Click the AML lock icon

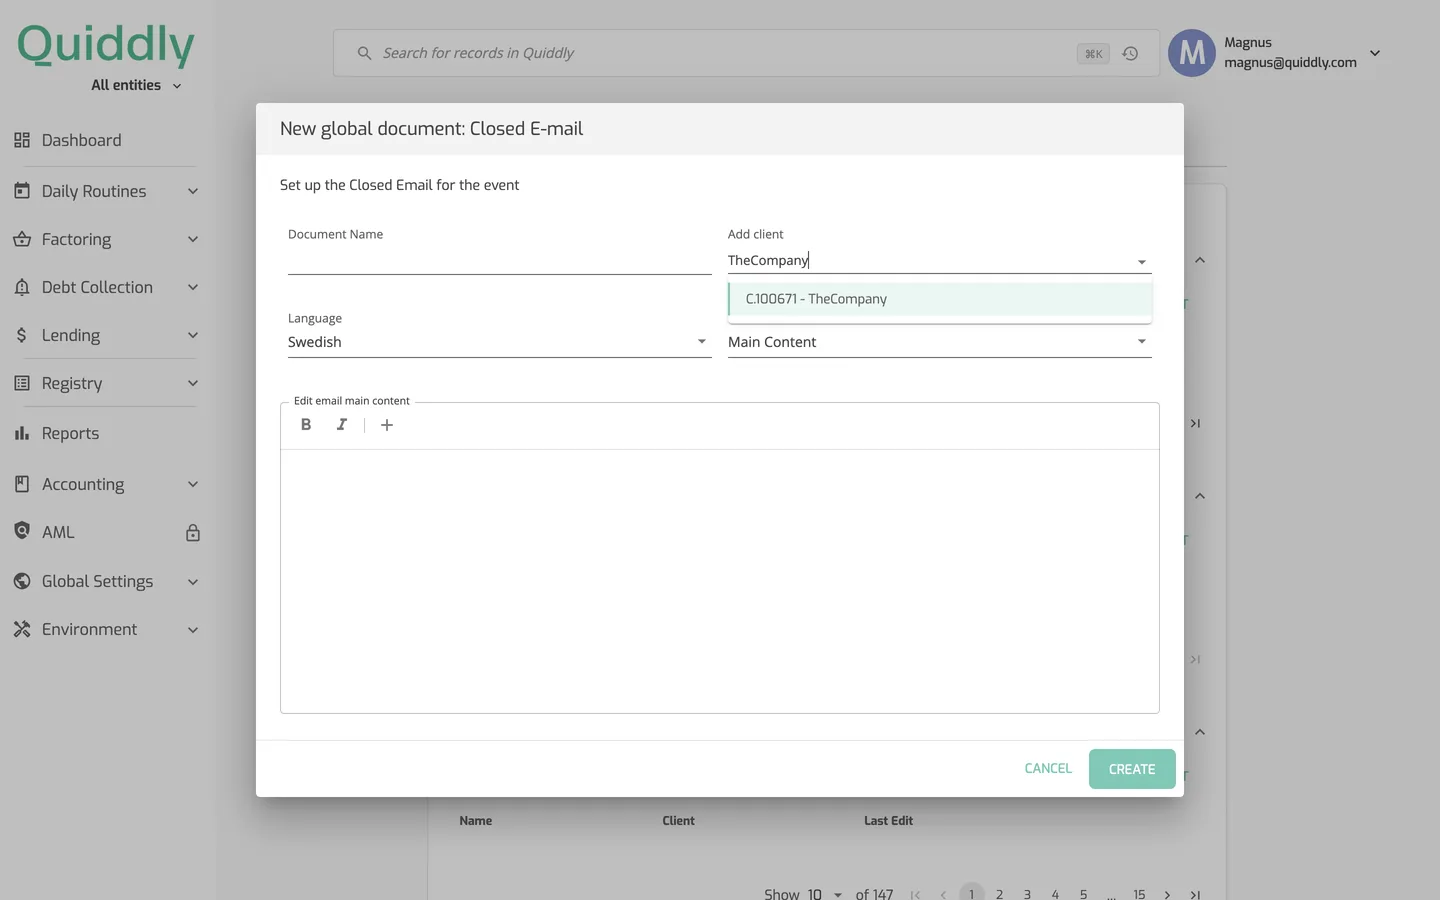pyautogui.click(x=193, y=533)
